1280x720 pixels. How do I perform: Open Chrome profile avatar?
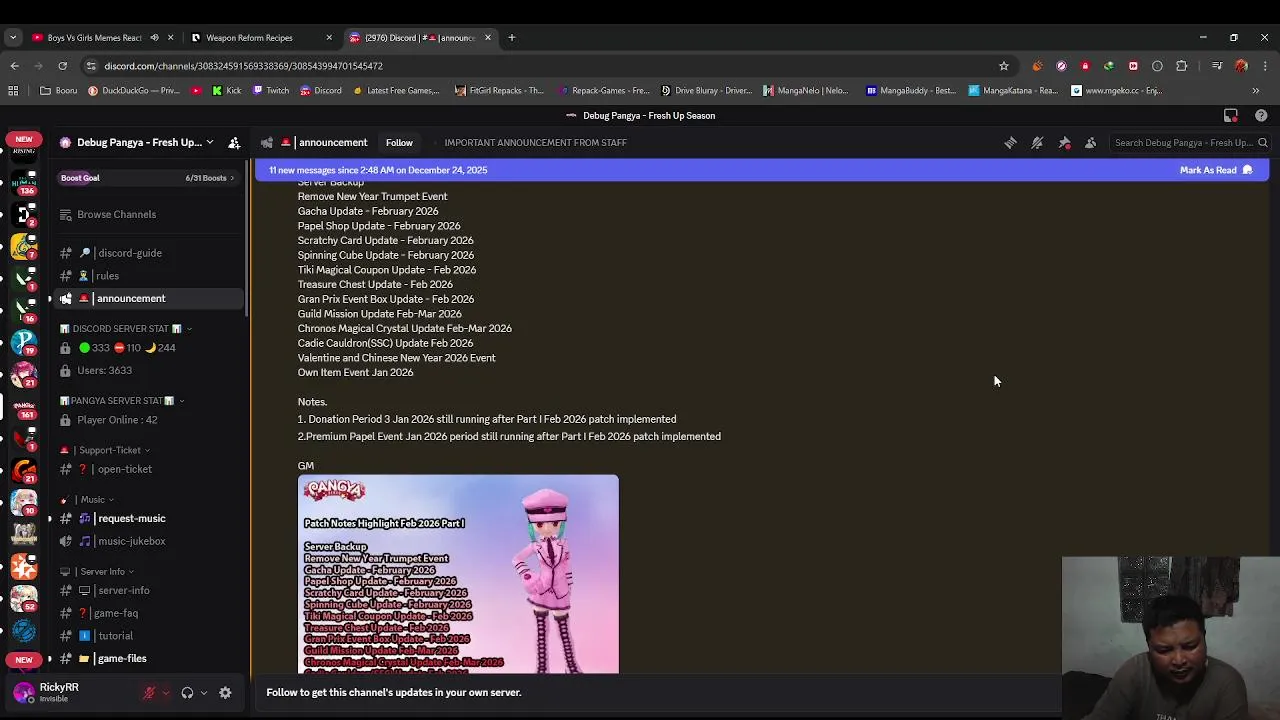click(x=1241, y=66)
